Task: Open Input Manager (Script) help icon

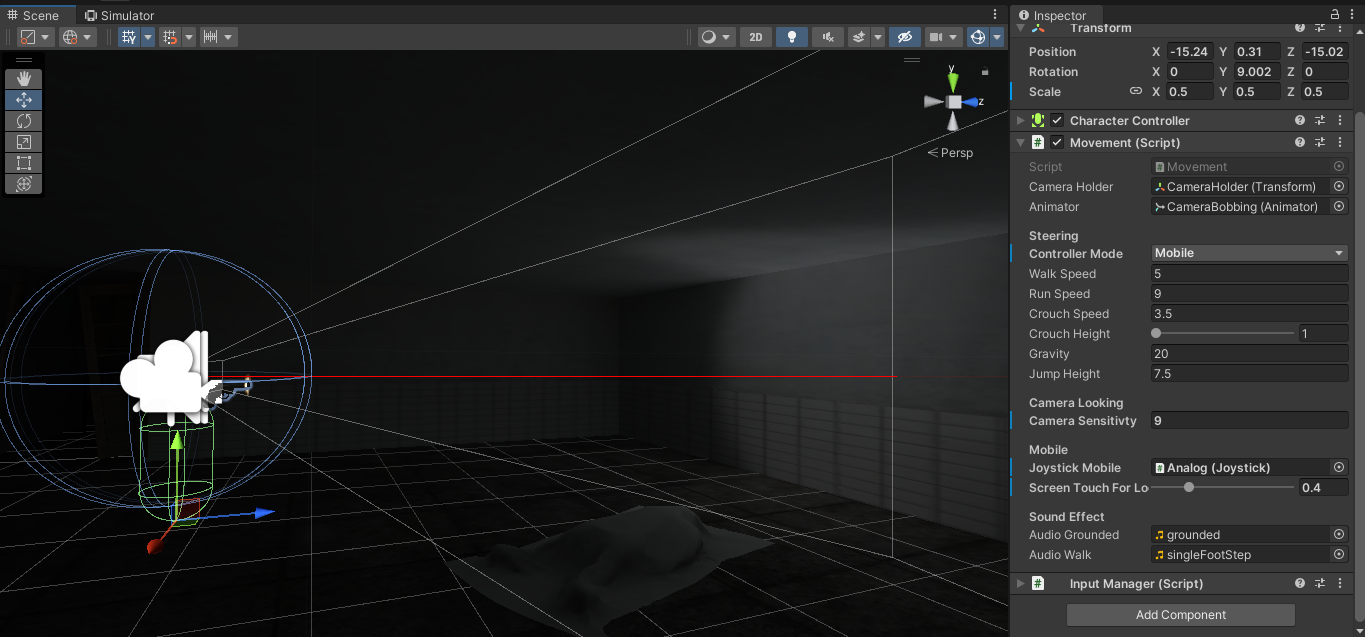Action: pos(1300,583)
